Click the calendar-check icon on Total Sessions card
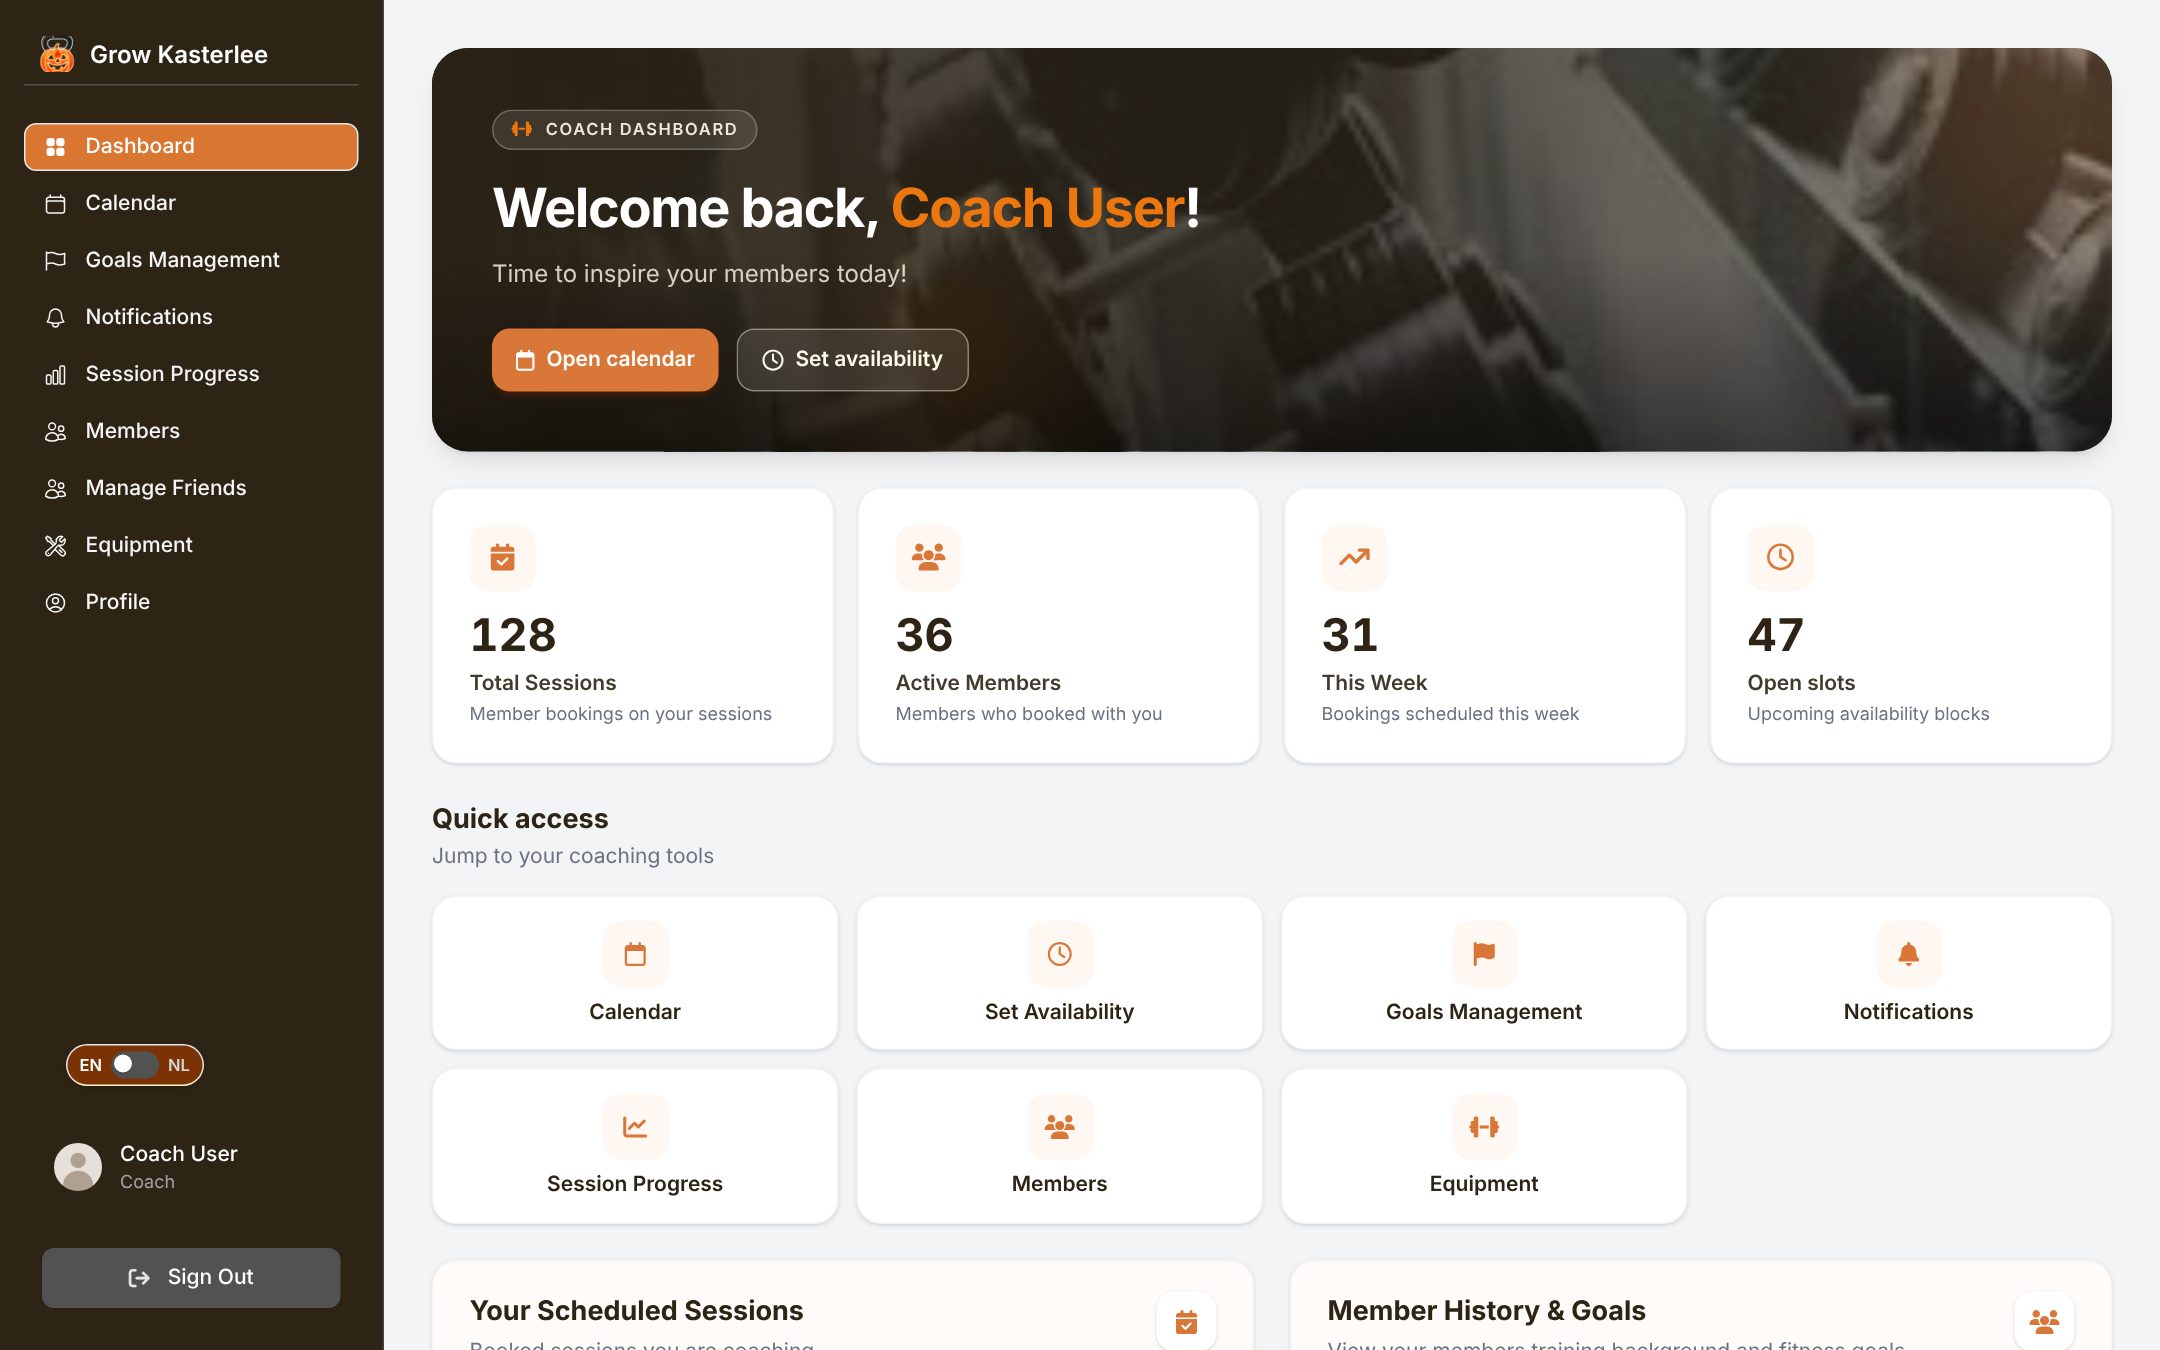Viewport: 2160px width, 1350px height. coord(502,557)
